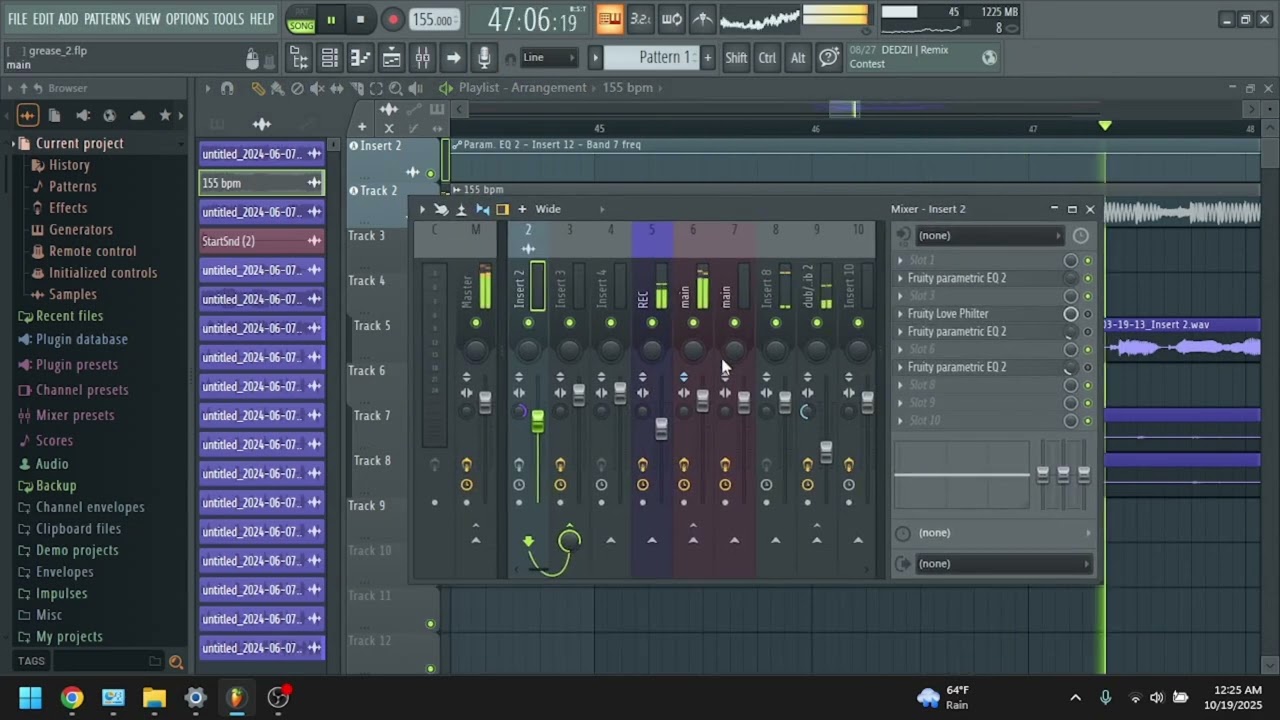
Task: Select the browser cloud tab icon
Action: point(138,116)
